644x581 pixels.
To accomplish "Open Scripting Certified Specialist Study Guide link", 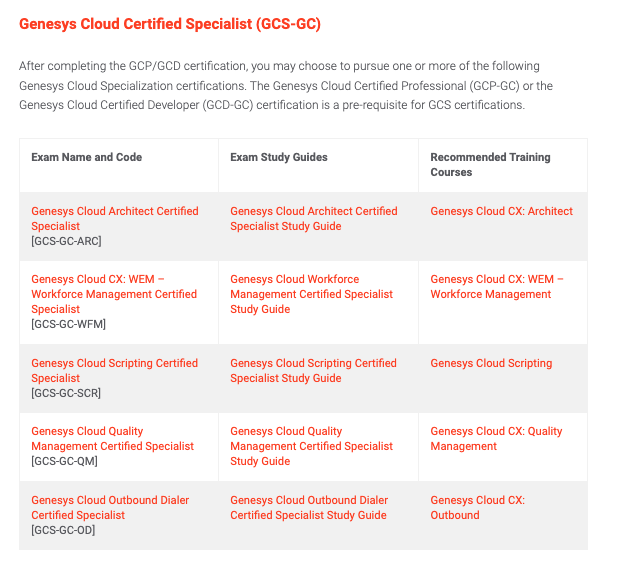I will click(313, 370).
